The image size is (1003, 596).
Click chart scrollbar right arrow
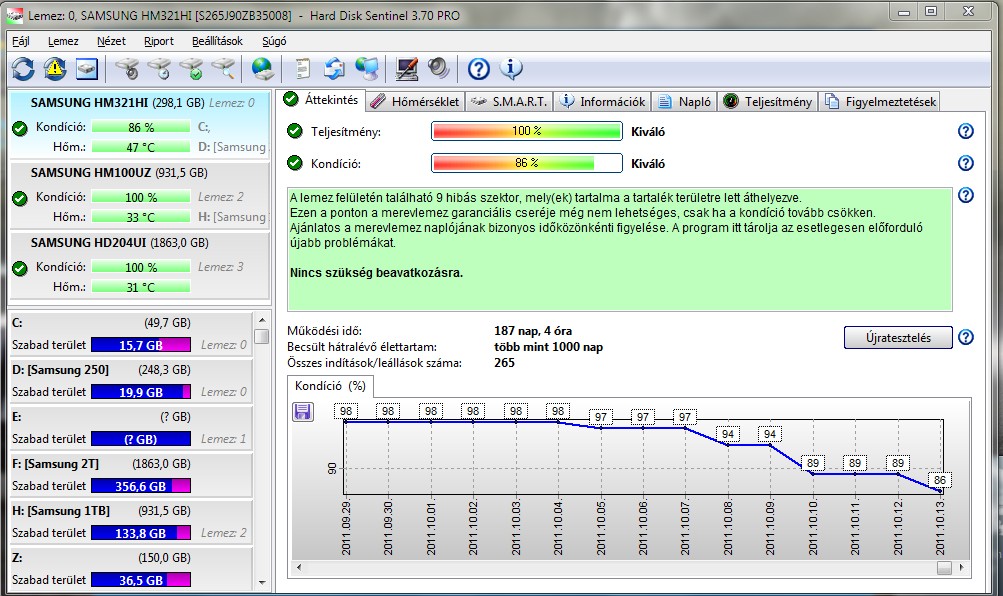point(961,567)
